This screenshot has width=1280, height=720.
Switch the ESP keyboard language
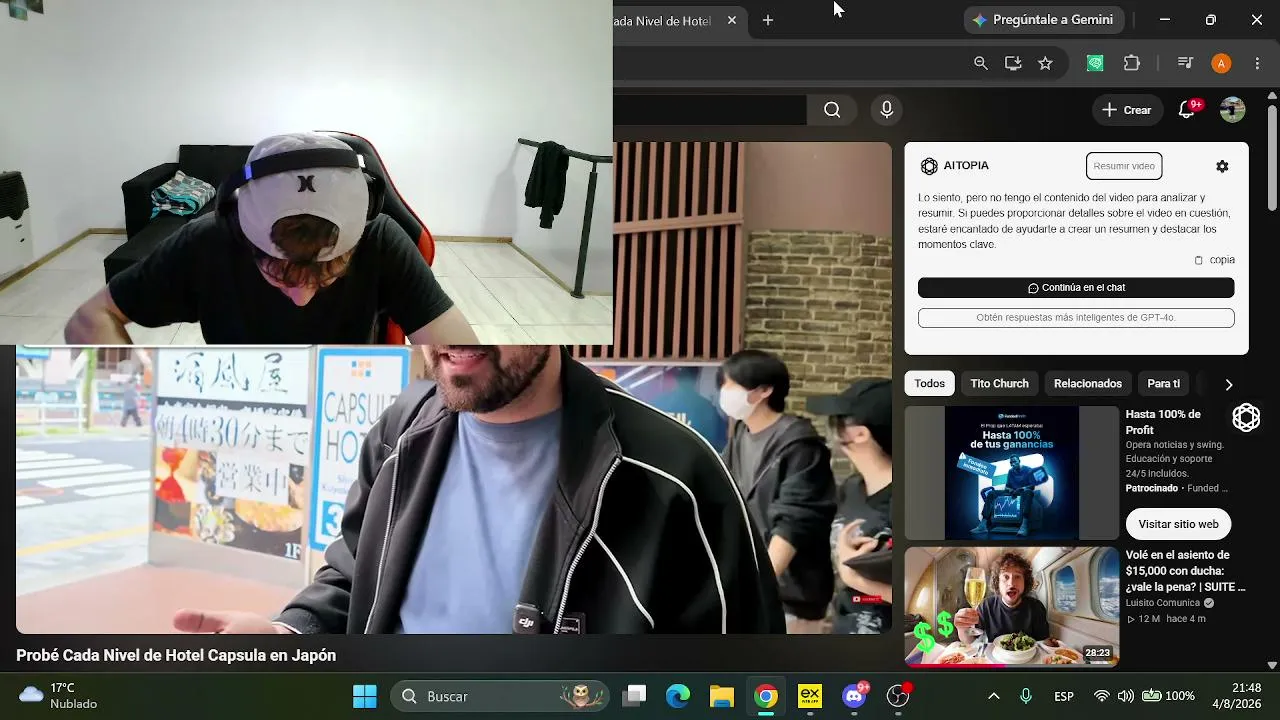point(1064,696)
